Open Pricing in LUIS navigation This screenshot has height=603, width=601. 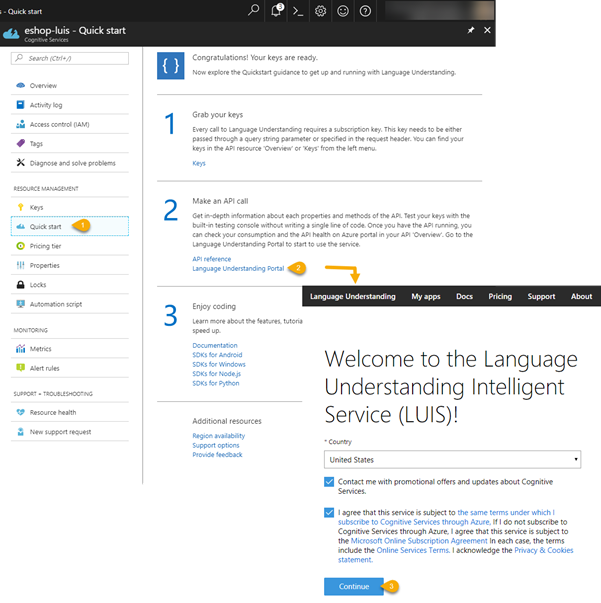[x=500, y=297]
